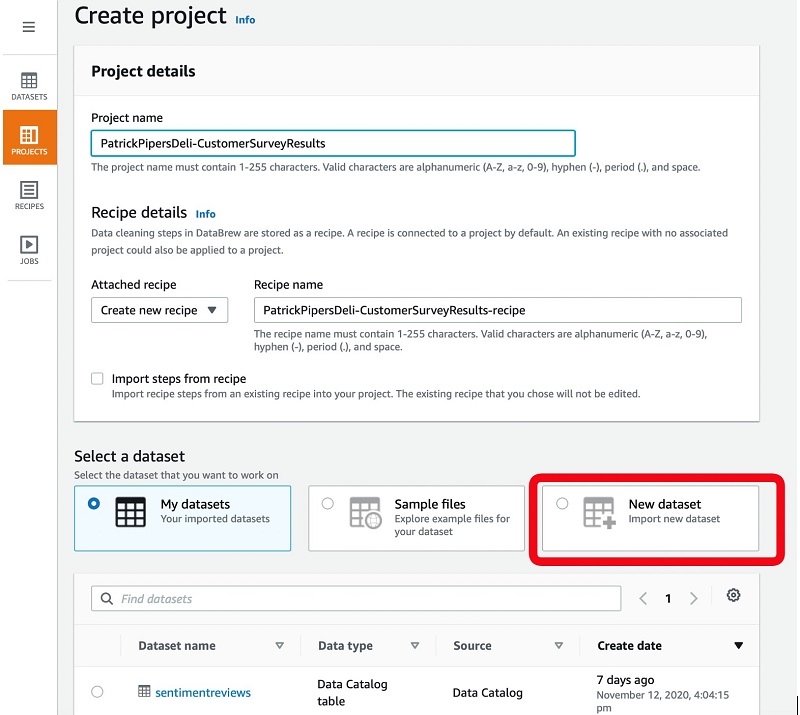Open the hamburger navigation menu
This screenshot has width=800, height=715.
click(x=29, y=27)
